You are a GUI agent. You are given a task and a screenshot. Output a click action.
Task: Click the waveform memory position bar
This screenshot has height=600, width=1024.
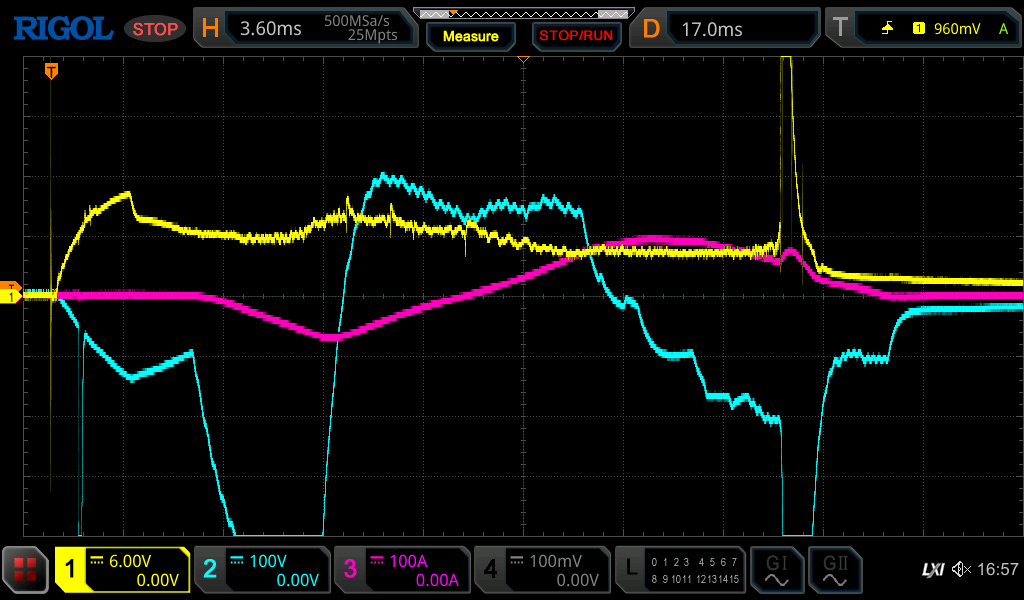(x=523, y=13)
